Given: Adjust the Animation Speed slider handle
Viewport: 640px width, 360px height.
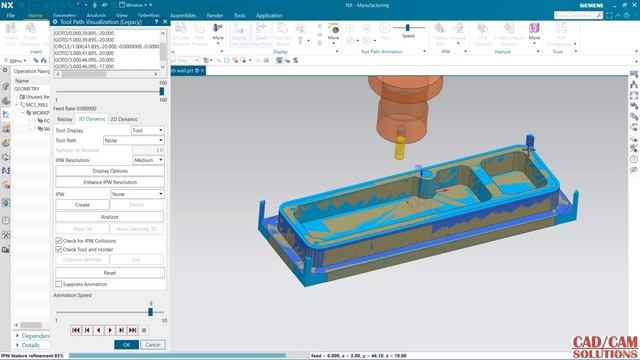Looking at the screenshot, I should click(150, 312).
